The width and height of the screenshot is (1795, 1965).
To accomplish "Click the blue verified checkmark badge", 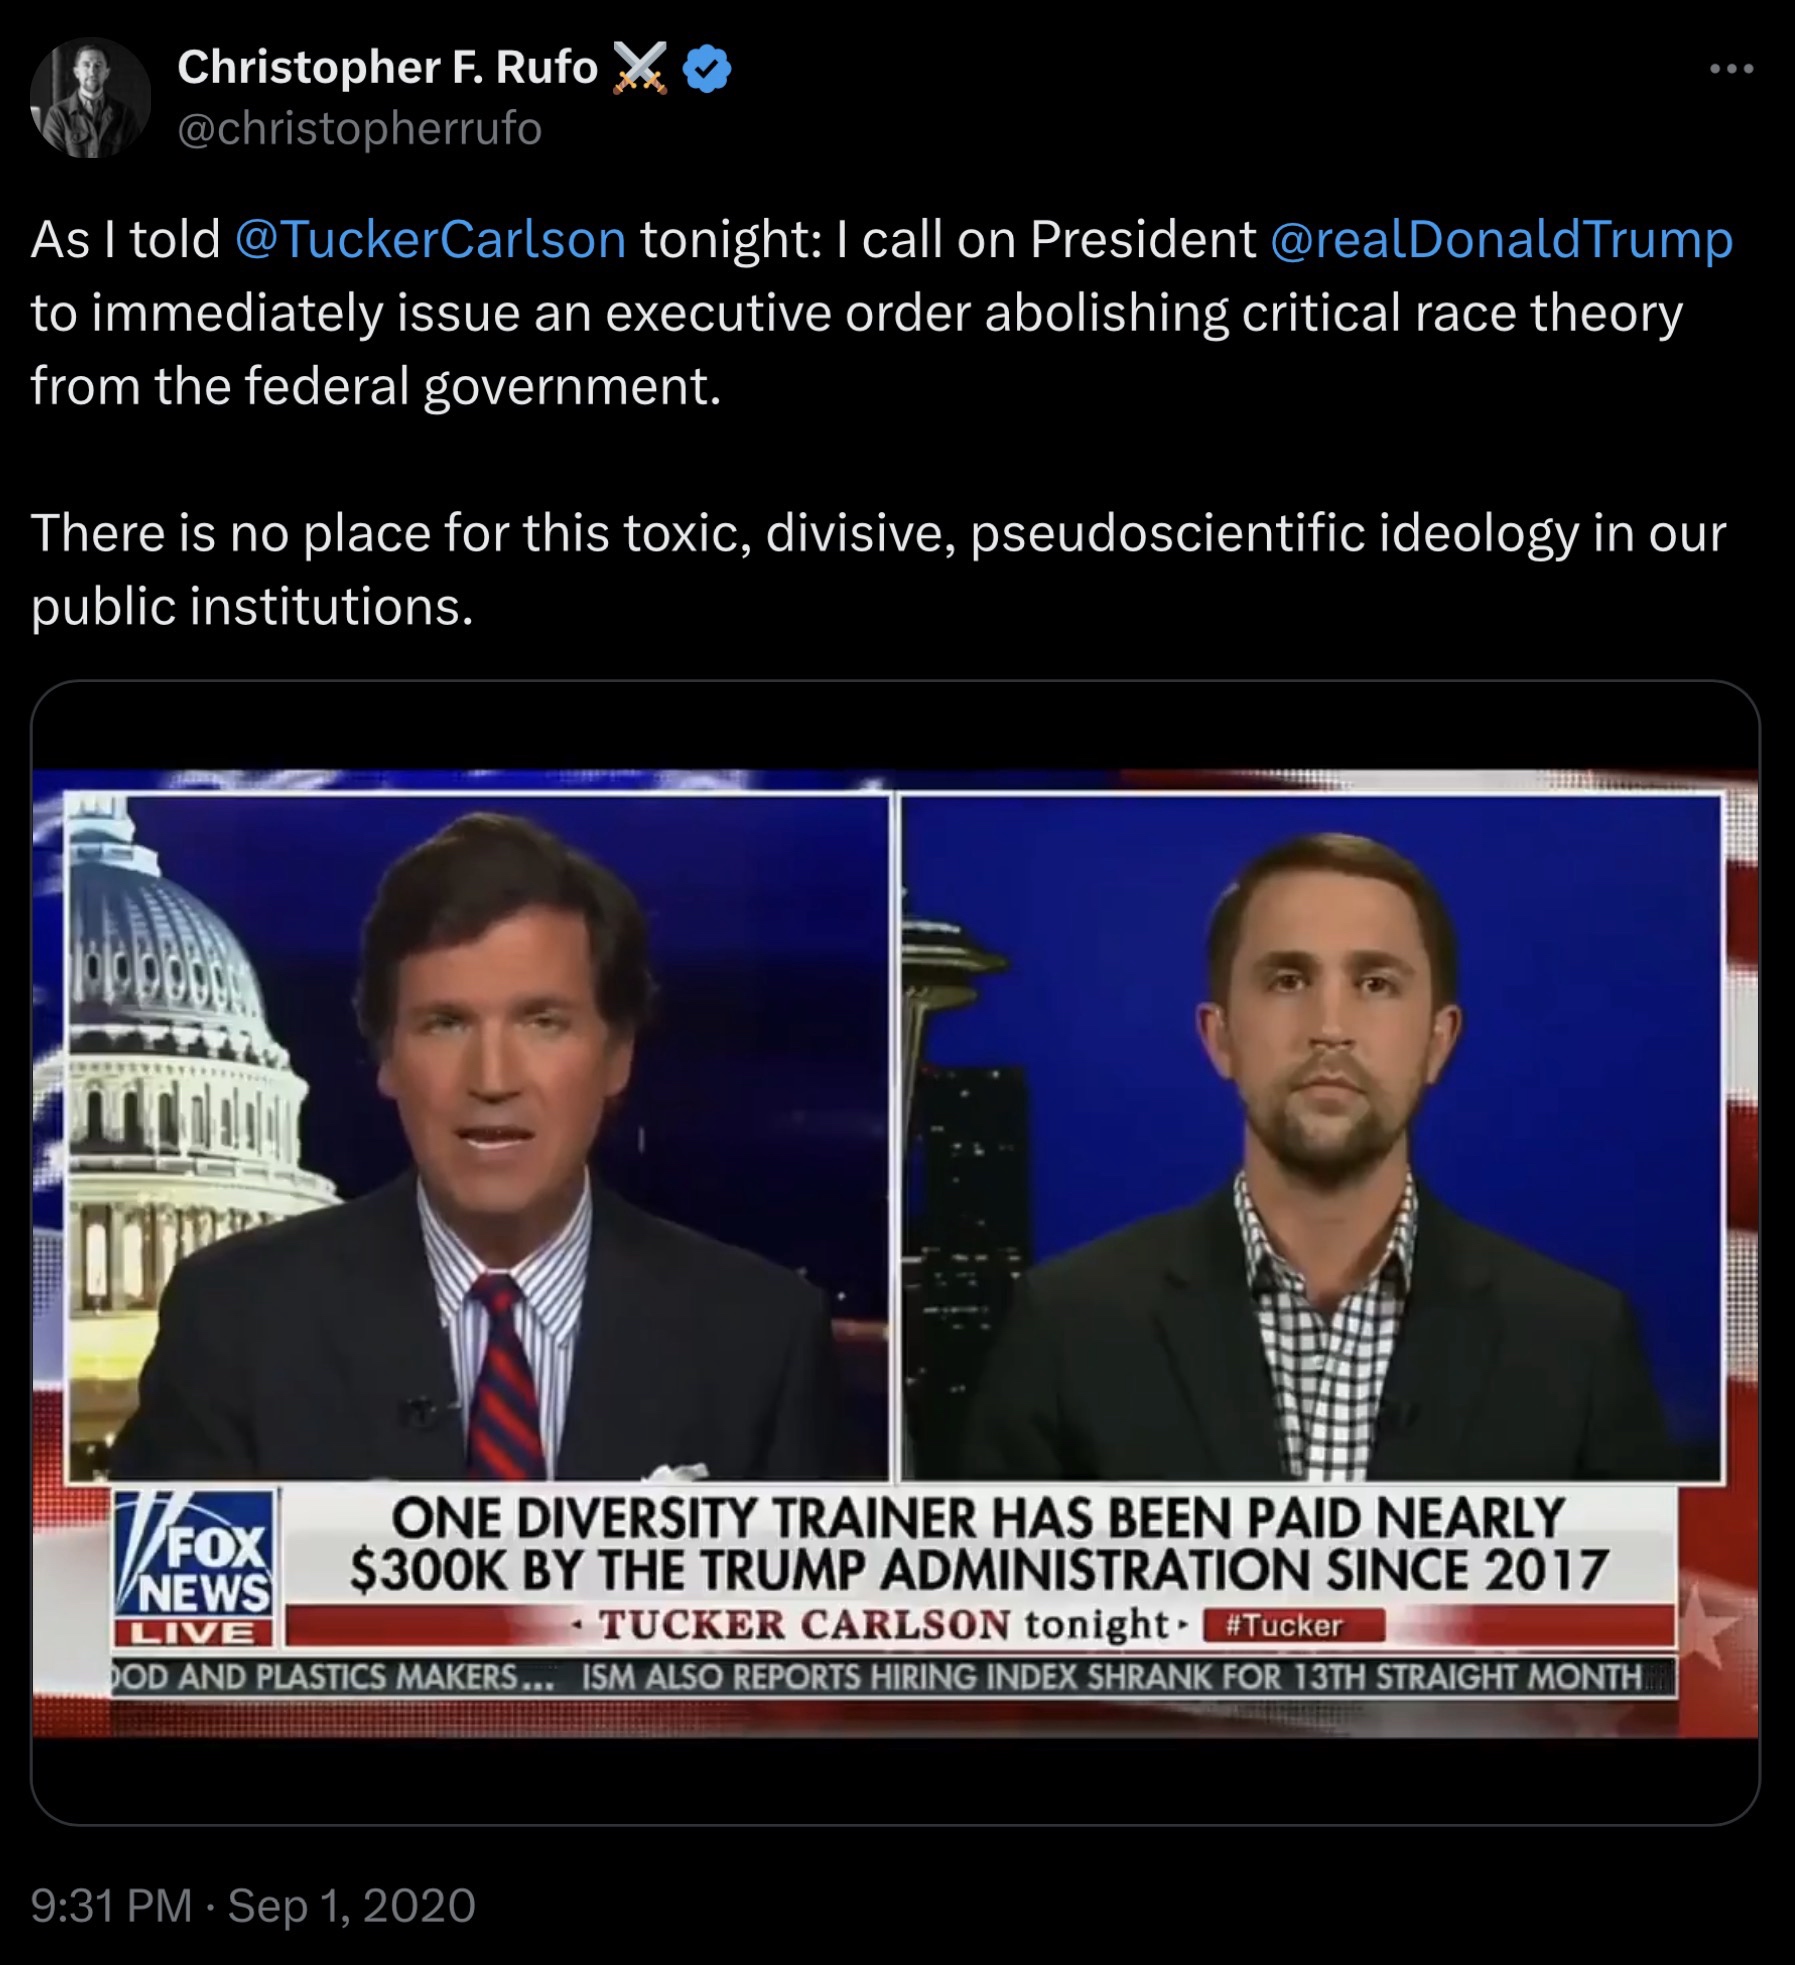I will [706, 69].
